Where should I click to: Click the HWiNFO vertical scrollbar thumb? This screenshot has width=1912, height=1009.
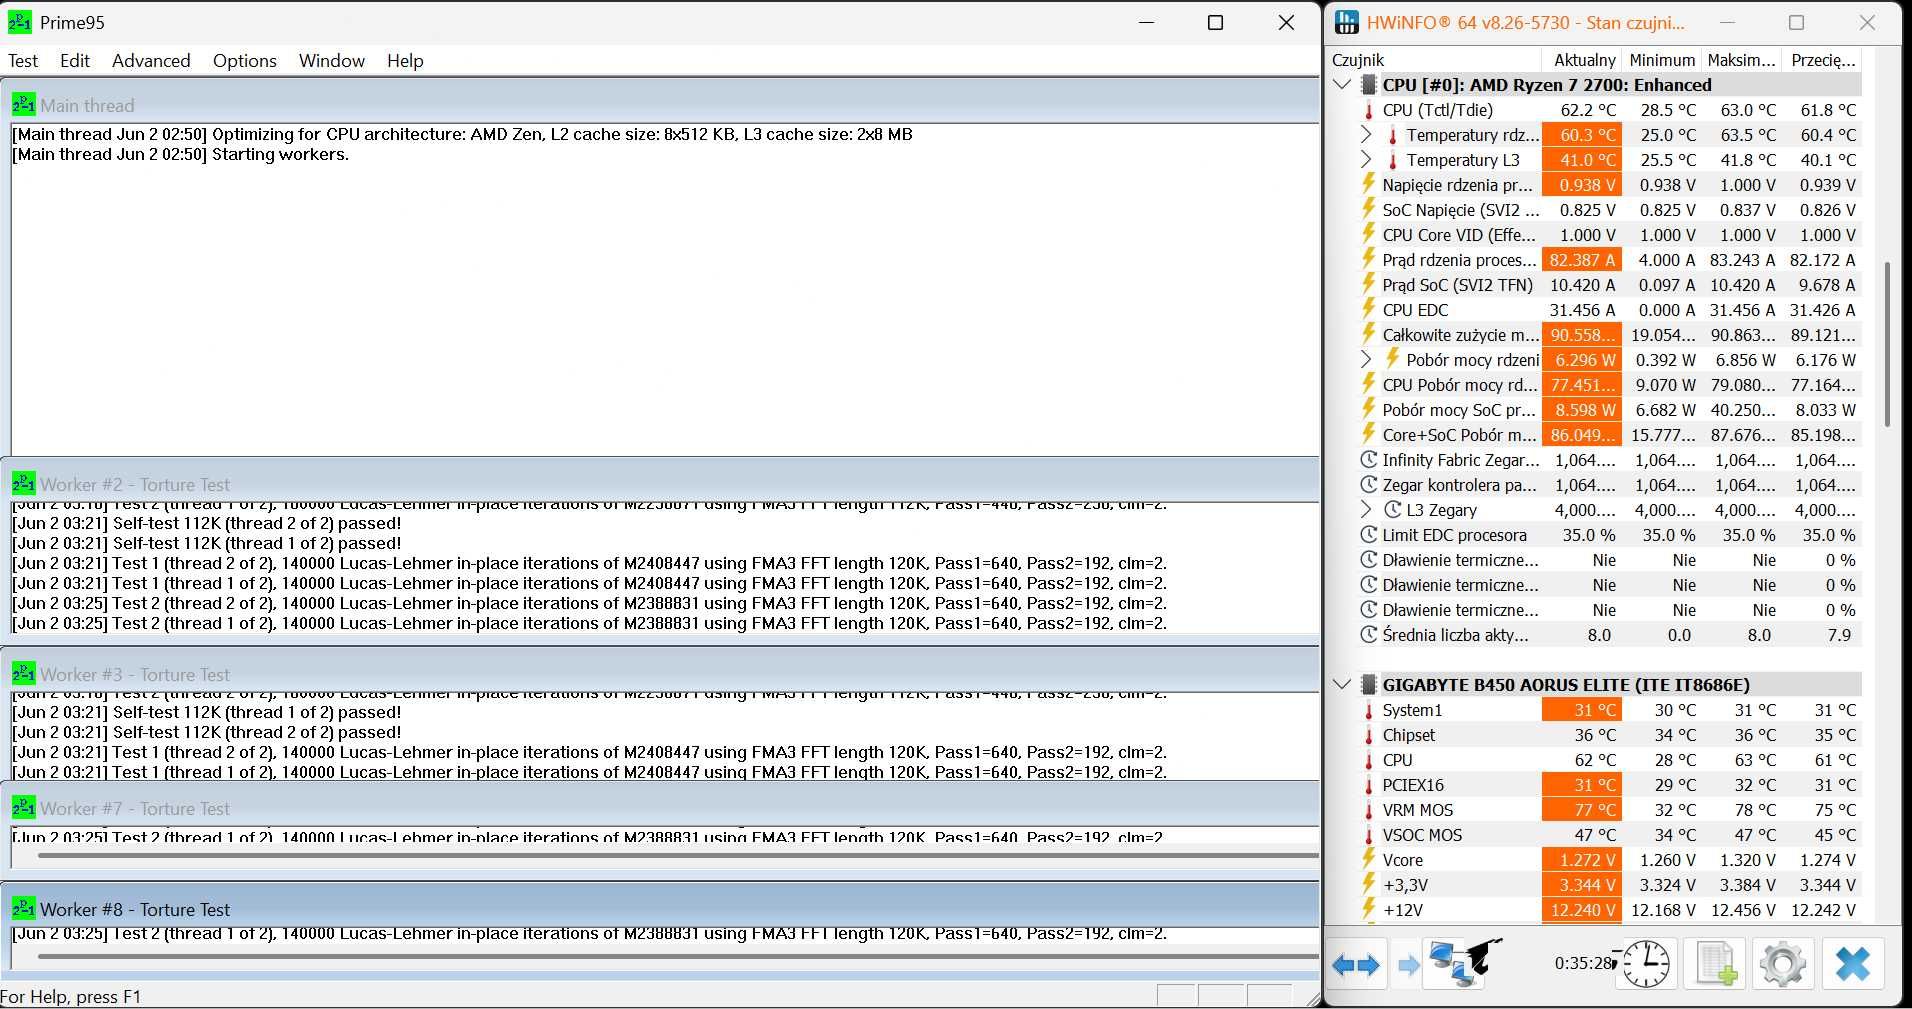tap(1887, 344)
